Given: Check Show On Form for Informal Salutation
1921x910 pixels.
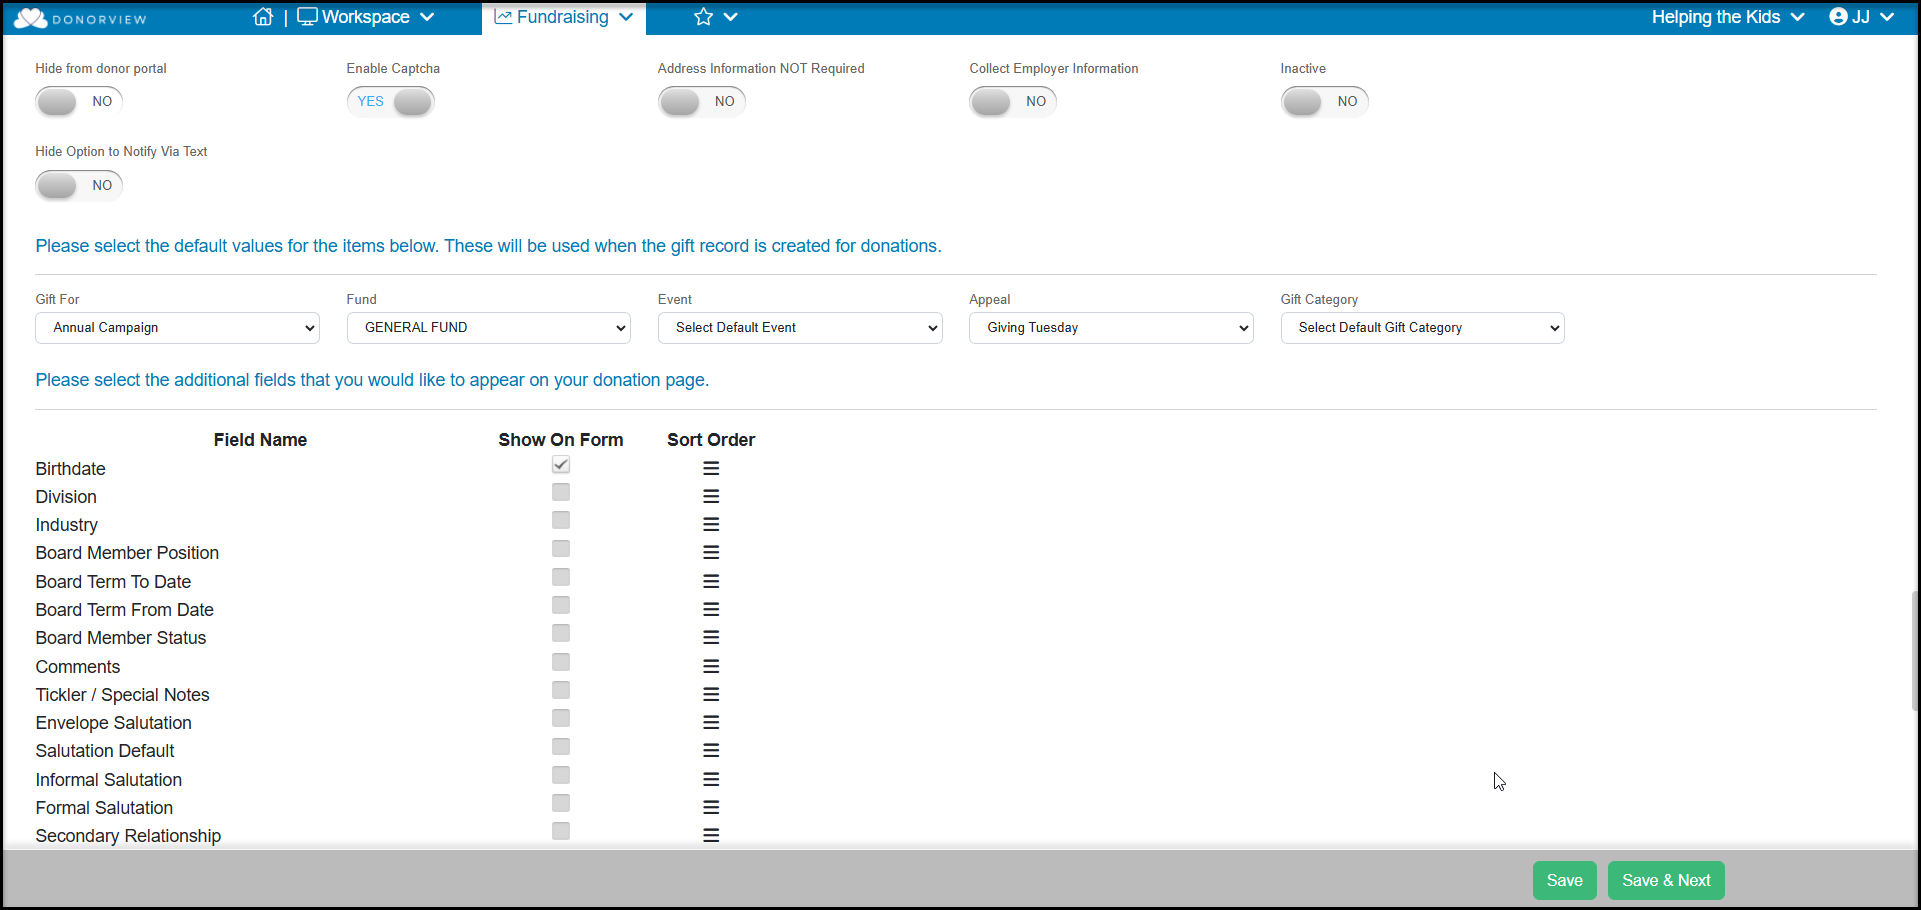Looking at the screenshot, I should point(561,775).
